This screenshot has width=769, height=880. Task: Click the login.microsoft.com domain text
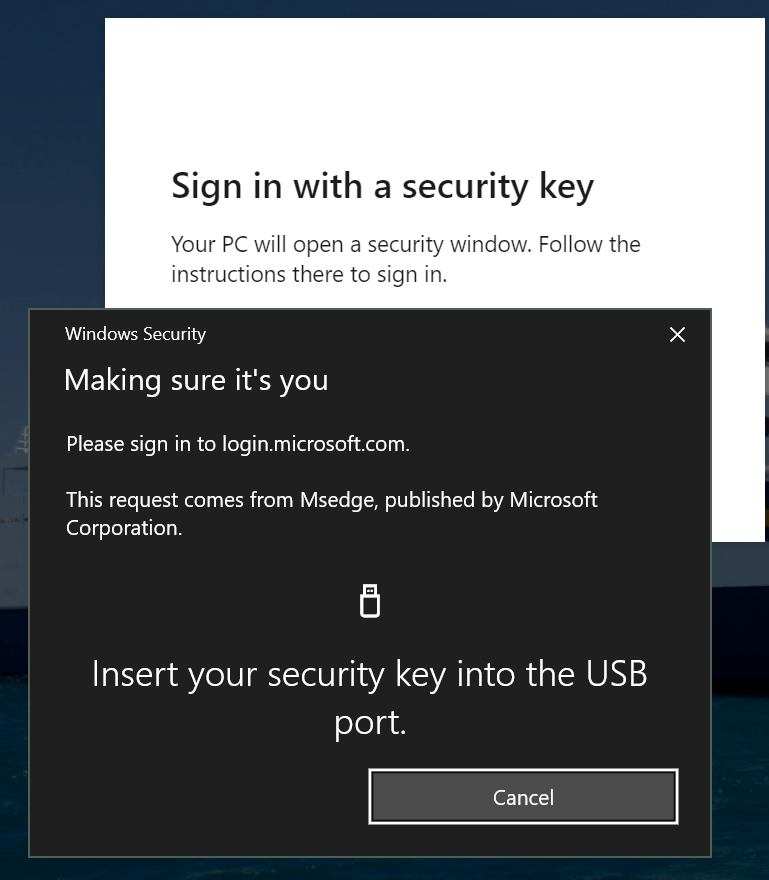[315, 443]
